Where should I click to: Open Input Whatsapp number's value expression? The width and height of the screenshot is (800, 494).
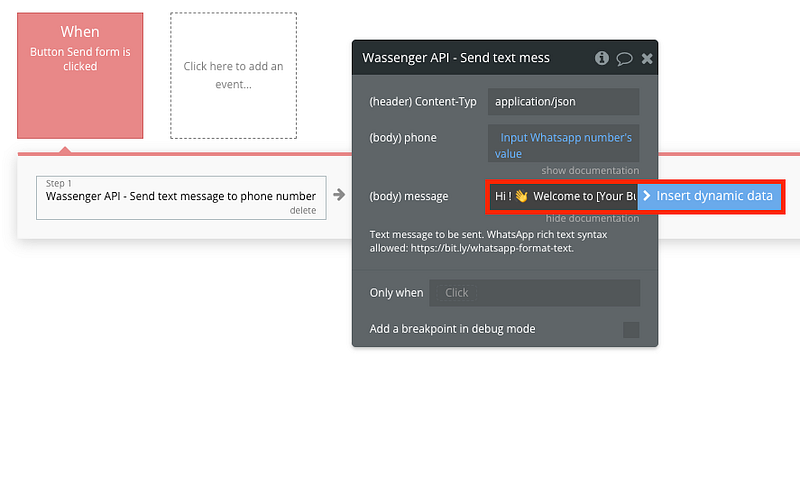[x=564, y=145]
